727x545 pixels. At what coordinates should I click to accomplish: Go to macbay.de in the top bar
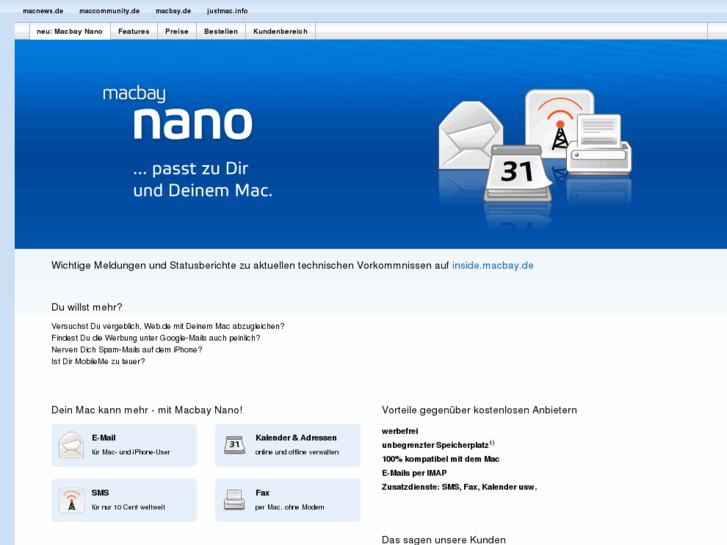pos(173,11)
